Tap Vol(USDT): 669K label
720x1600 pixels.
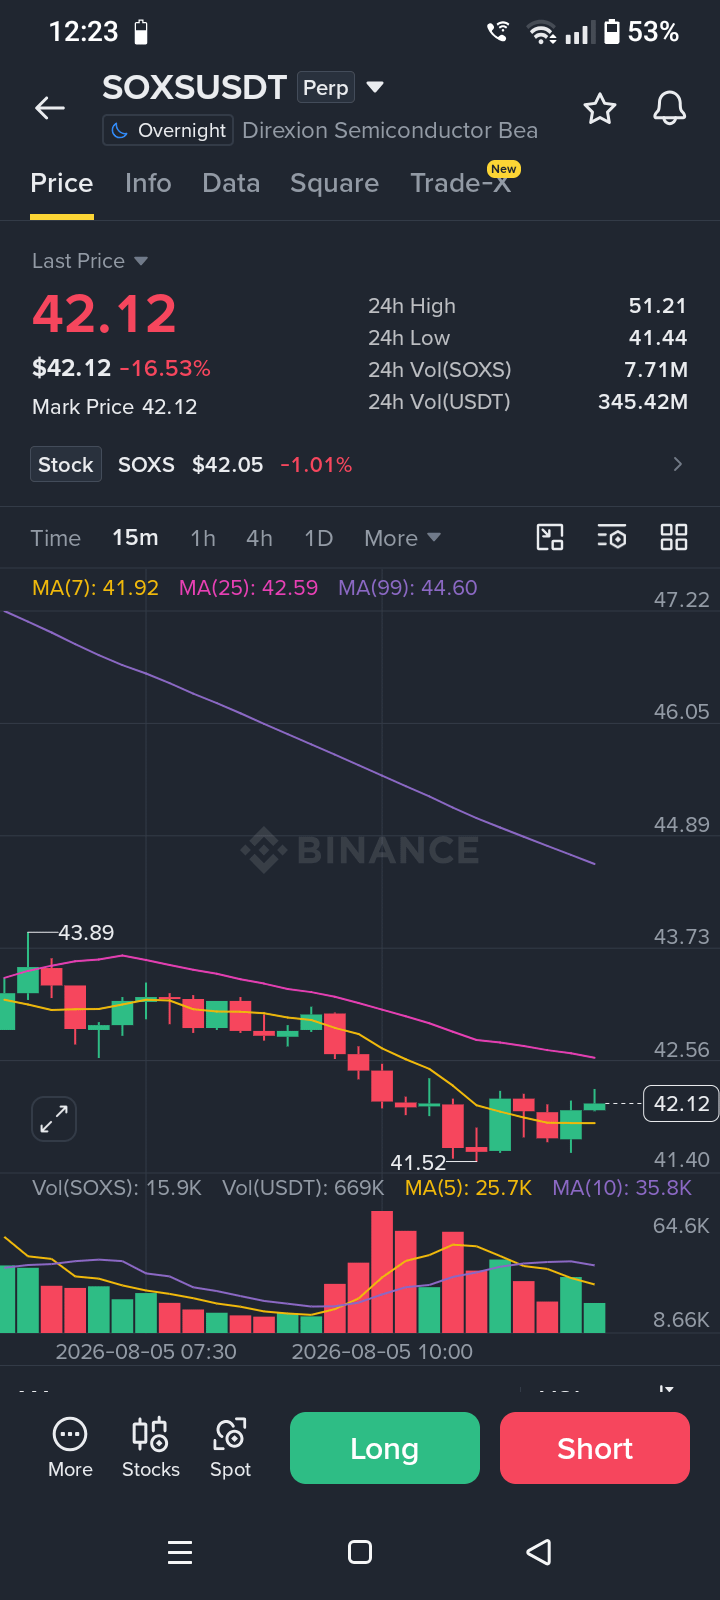point(303,1188)
